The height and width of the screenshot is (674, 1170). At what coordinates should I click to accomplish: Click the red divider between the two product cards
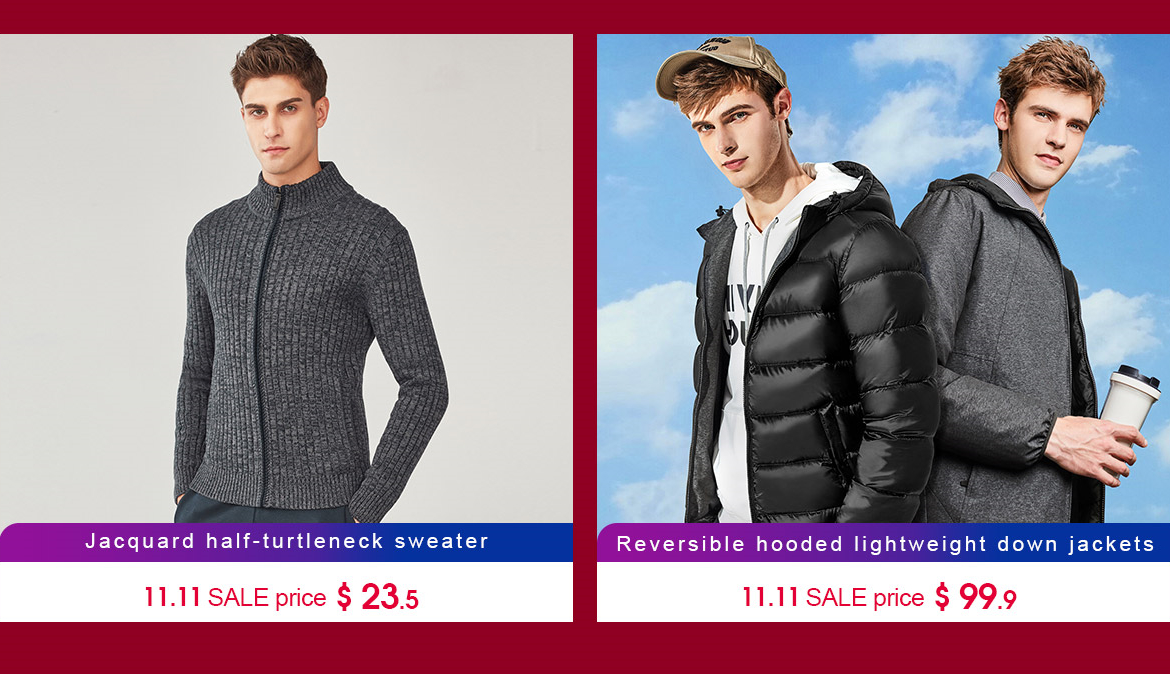coord(585,328)
